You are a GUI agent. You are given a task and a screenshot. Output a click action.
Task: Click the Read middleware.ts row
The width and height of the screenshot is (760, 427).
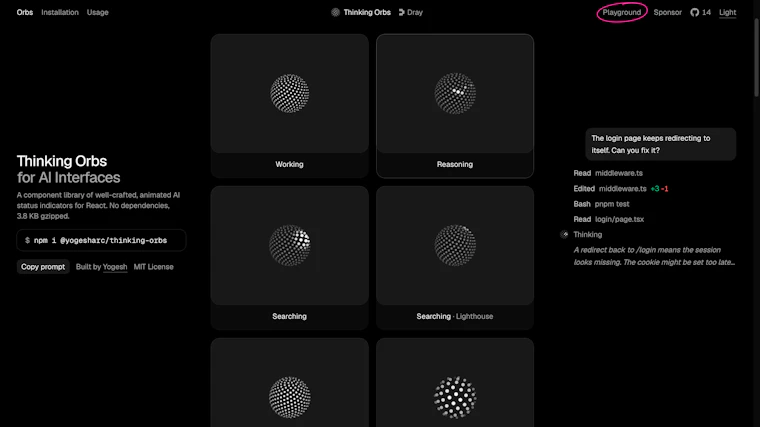pyautogui.click(x=608, y=173)
